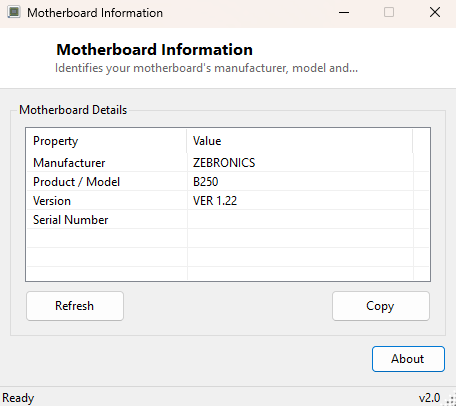The height and width of the screenshot is (406, 456).
Task: Select the Product / Model row
Action: [227, 182]
